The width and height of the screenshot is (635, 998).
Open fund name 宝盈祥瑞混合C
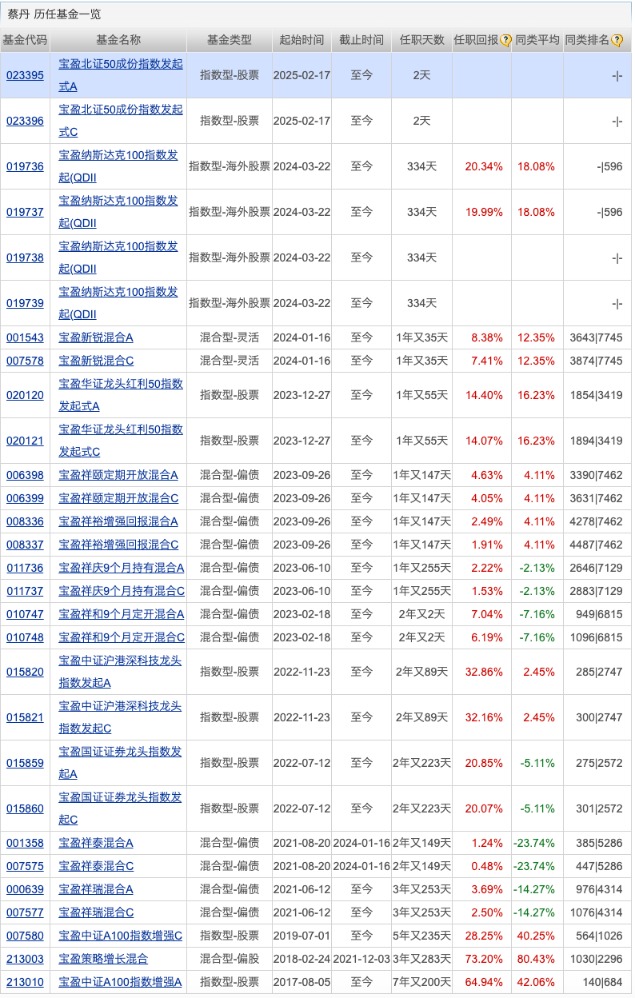click(x=96, y=913)
